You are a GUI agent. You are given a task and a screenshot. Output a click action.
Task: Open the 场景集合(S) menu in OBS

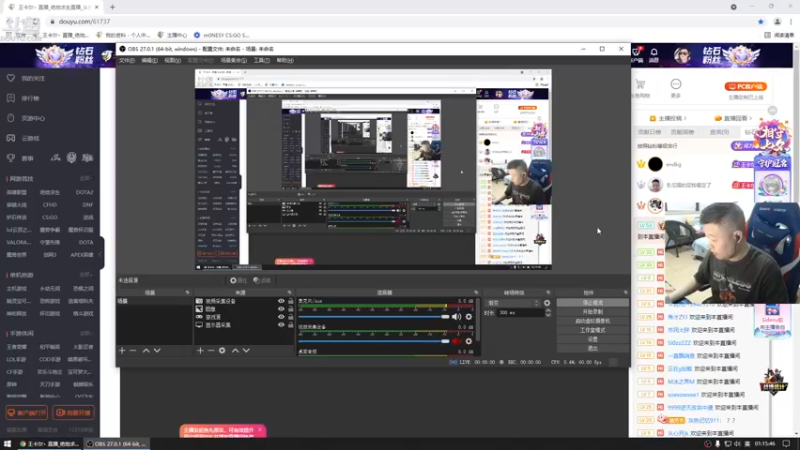234,60
